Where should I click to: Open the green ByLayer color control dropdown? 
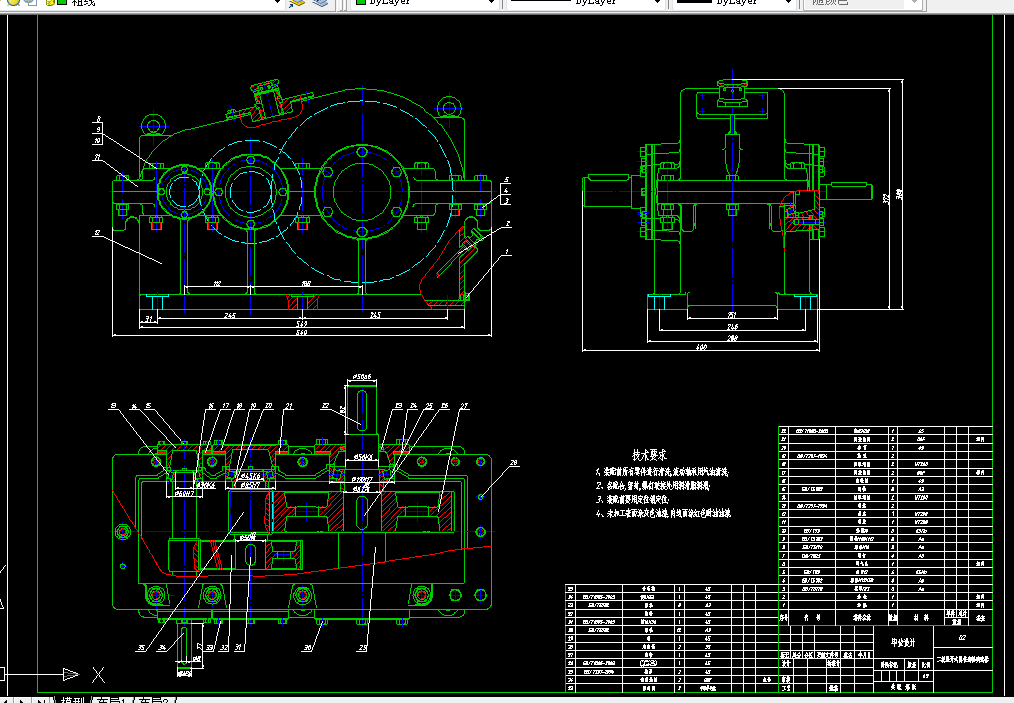[425, 3]
